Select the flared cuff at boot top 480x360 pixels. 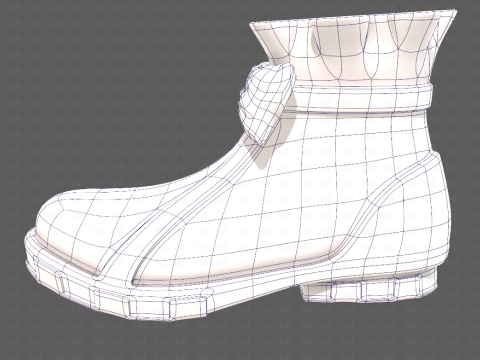(x=353, y=47)
